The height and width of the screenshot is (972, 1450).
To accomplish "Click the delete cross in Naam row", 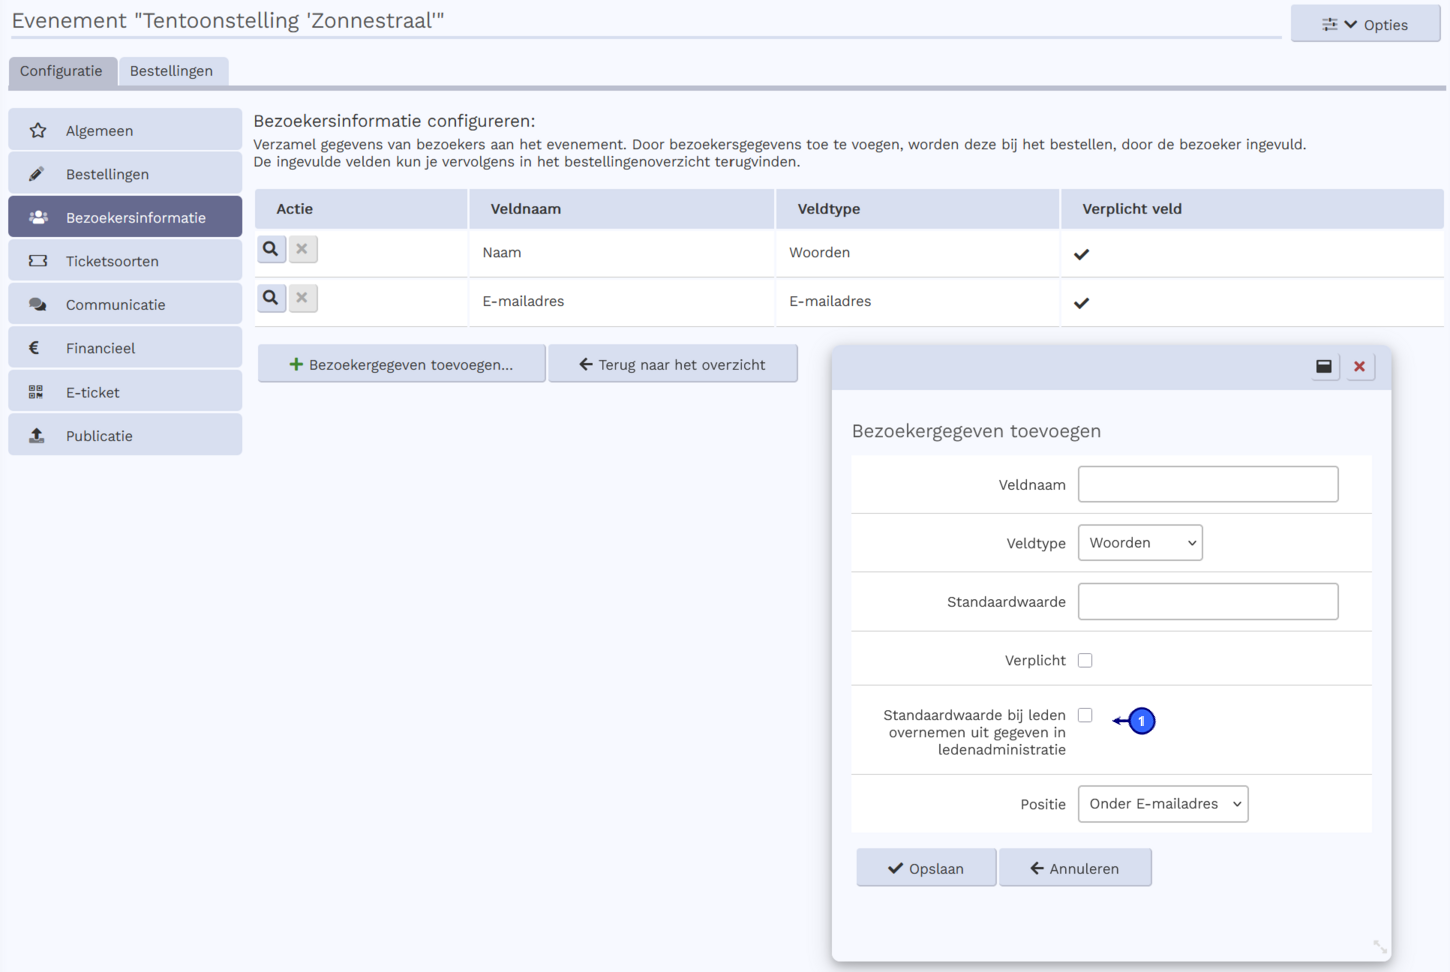I will (x=303, y=249).
